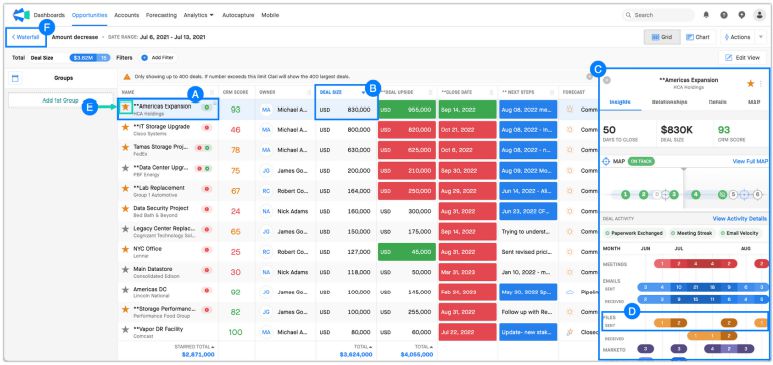
Task: Toggle star on Data Center Upgrade deal
Action: (125, 168)
